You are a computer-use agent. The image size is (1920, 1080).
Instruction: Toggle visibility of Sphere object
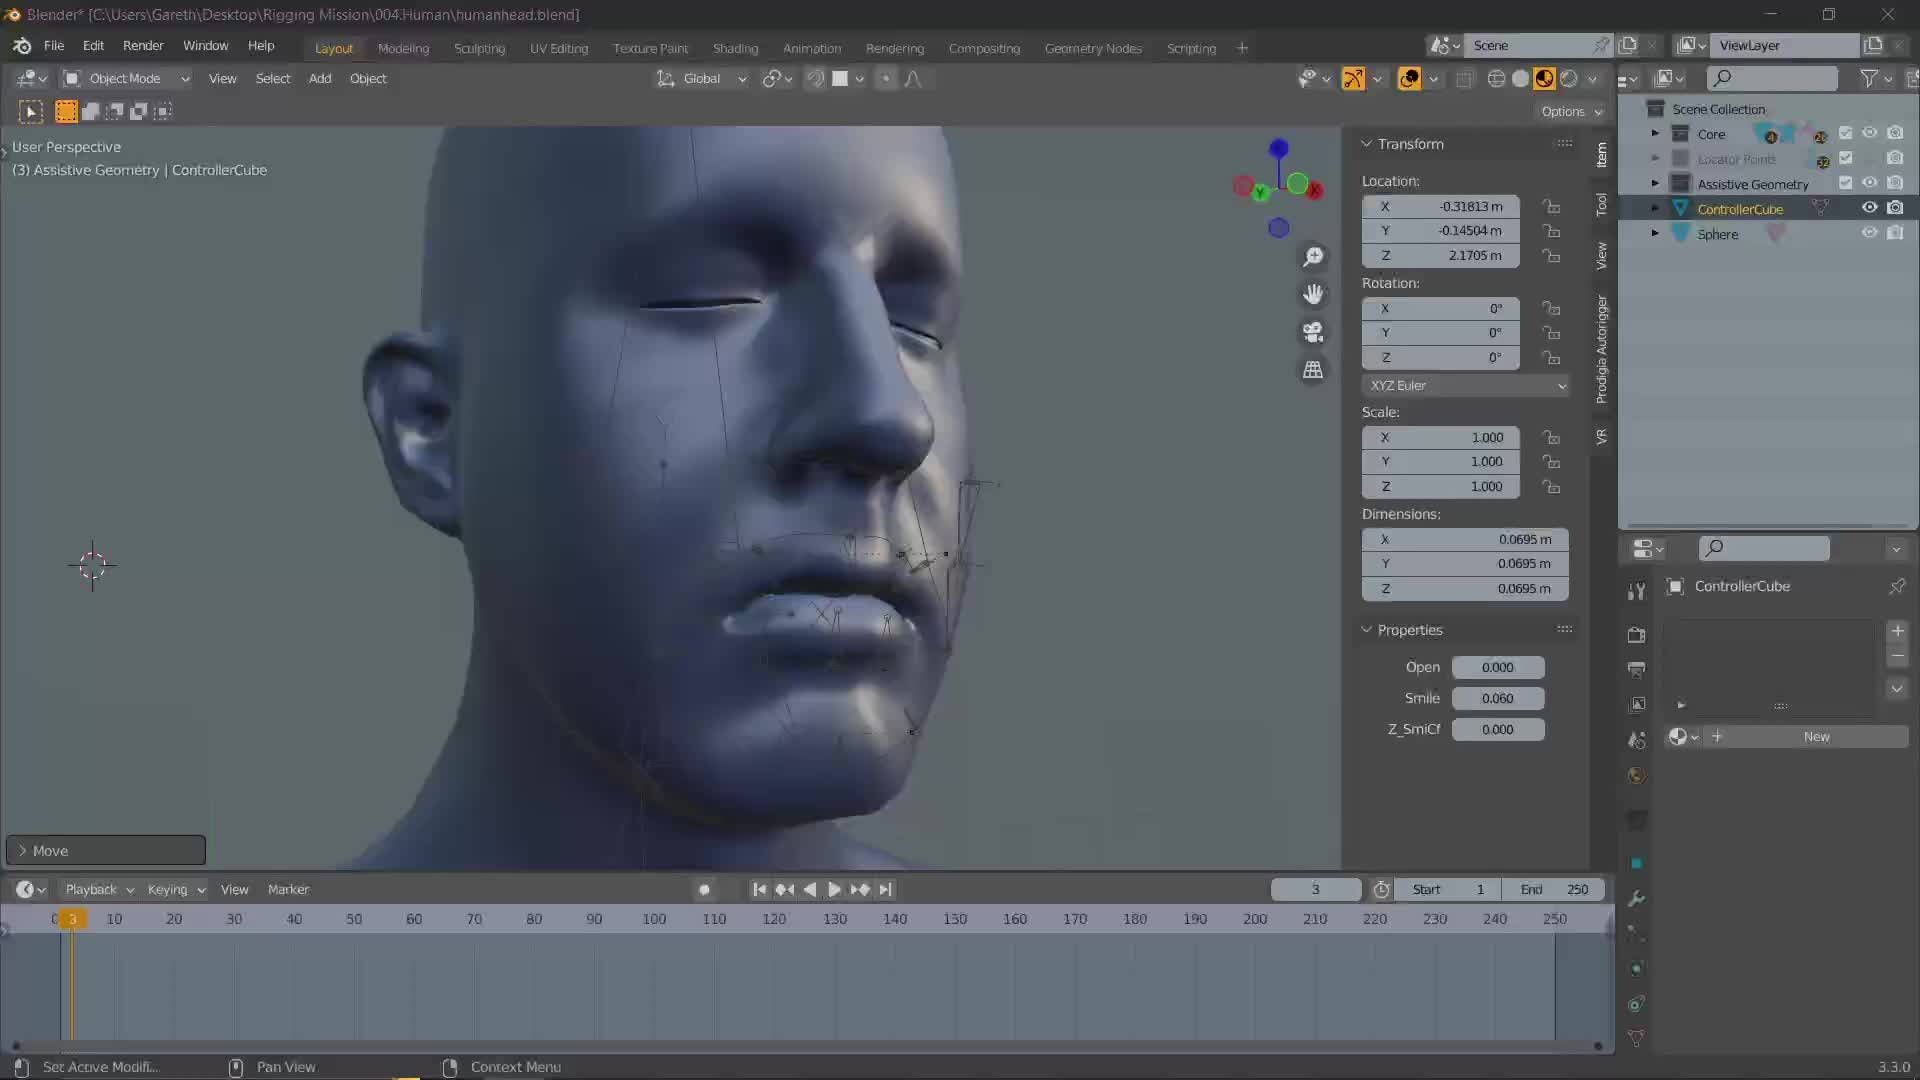point(1870,233)
